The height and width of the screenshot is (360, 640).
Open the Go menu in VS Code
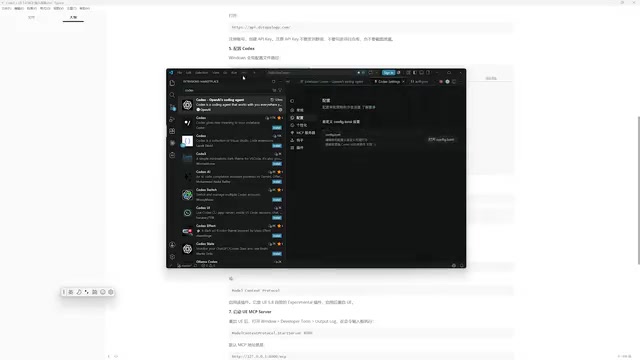pos(225,73)
